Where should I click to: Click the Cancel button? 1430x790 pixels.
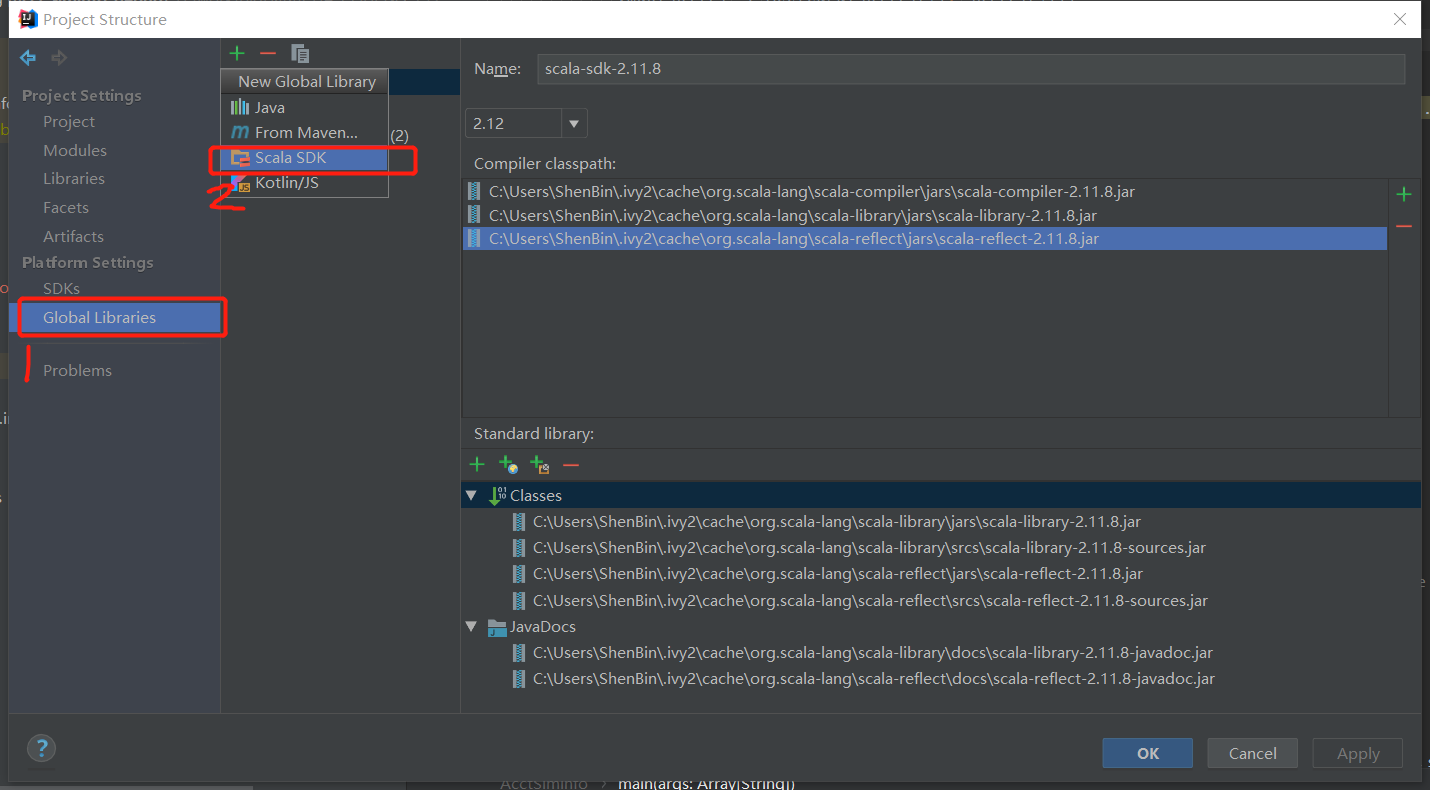(1252, 753)
